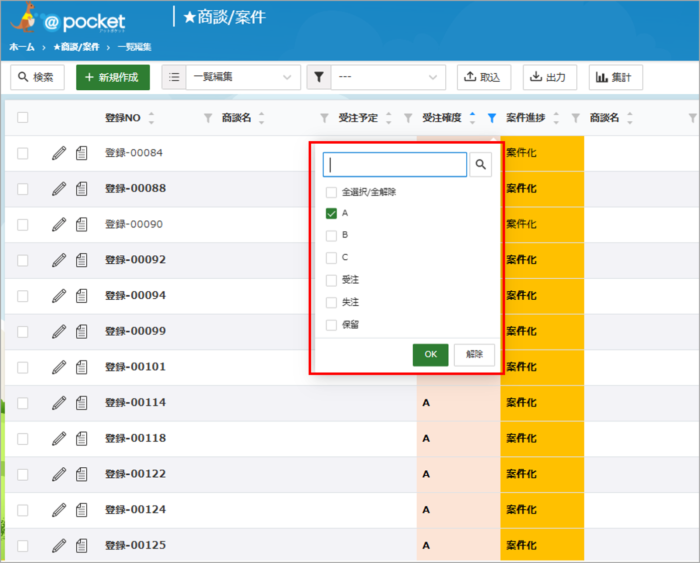The width and height of the screenshot is (700, 563).
Task: Open detail document icon for 登録-00094
Action: coord(81,296)
